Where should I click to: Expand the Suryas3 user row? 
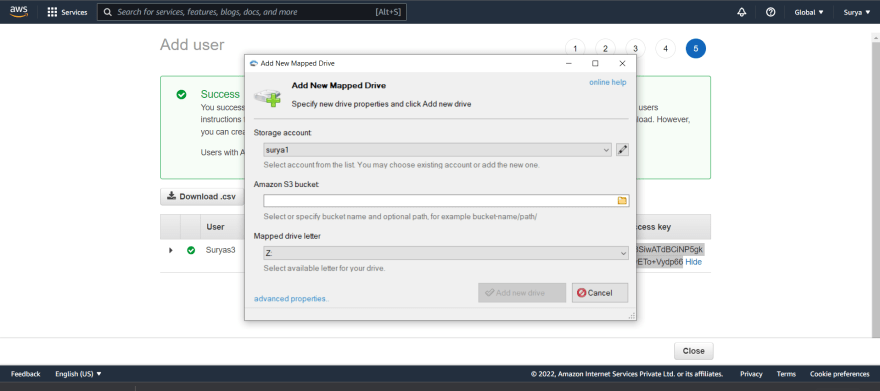click(x=171, y=250)
